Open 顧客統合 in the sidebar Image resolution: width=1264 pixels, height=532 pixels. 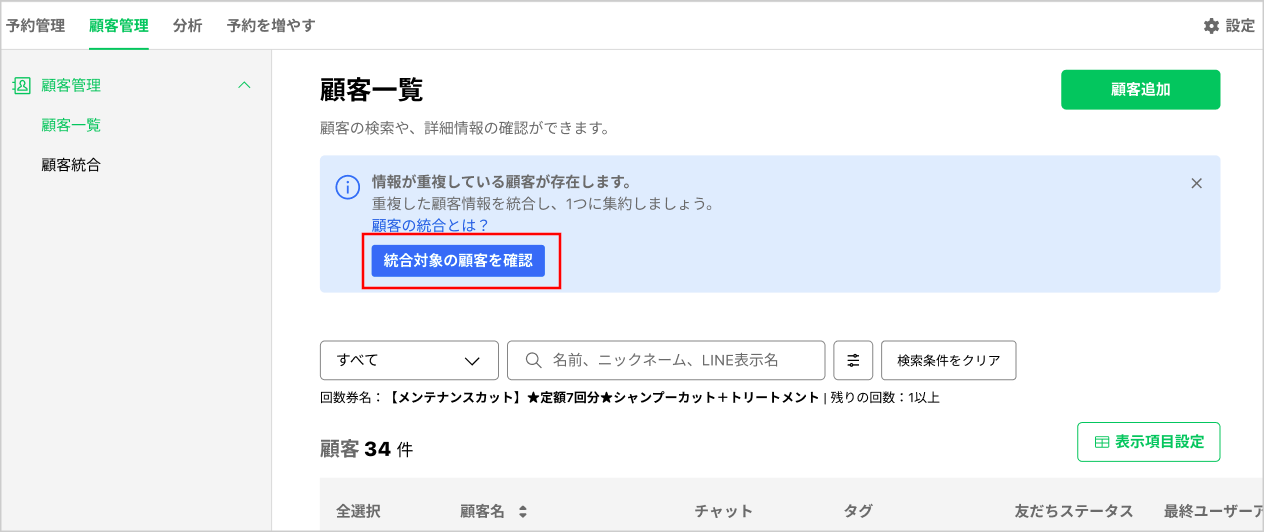(71, 165)
